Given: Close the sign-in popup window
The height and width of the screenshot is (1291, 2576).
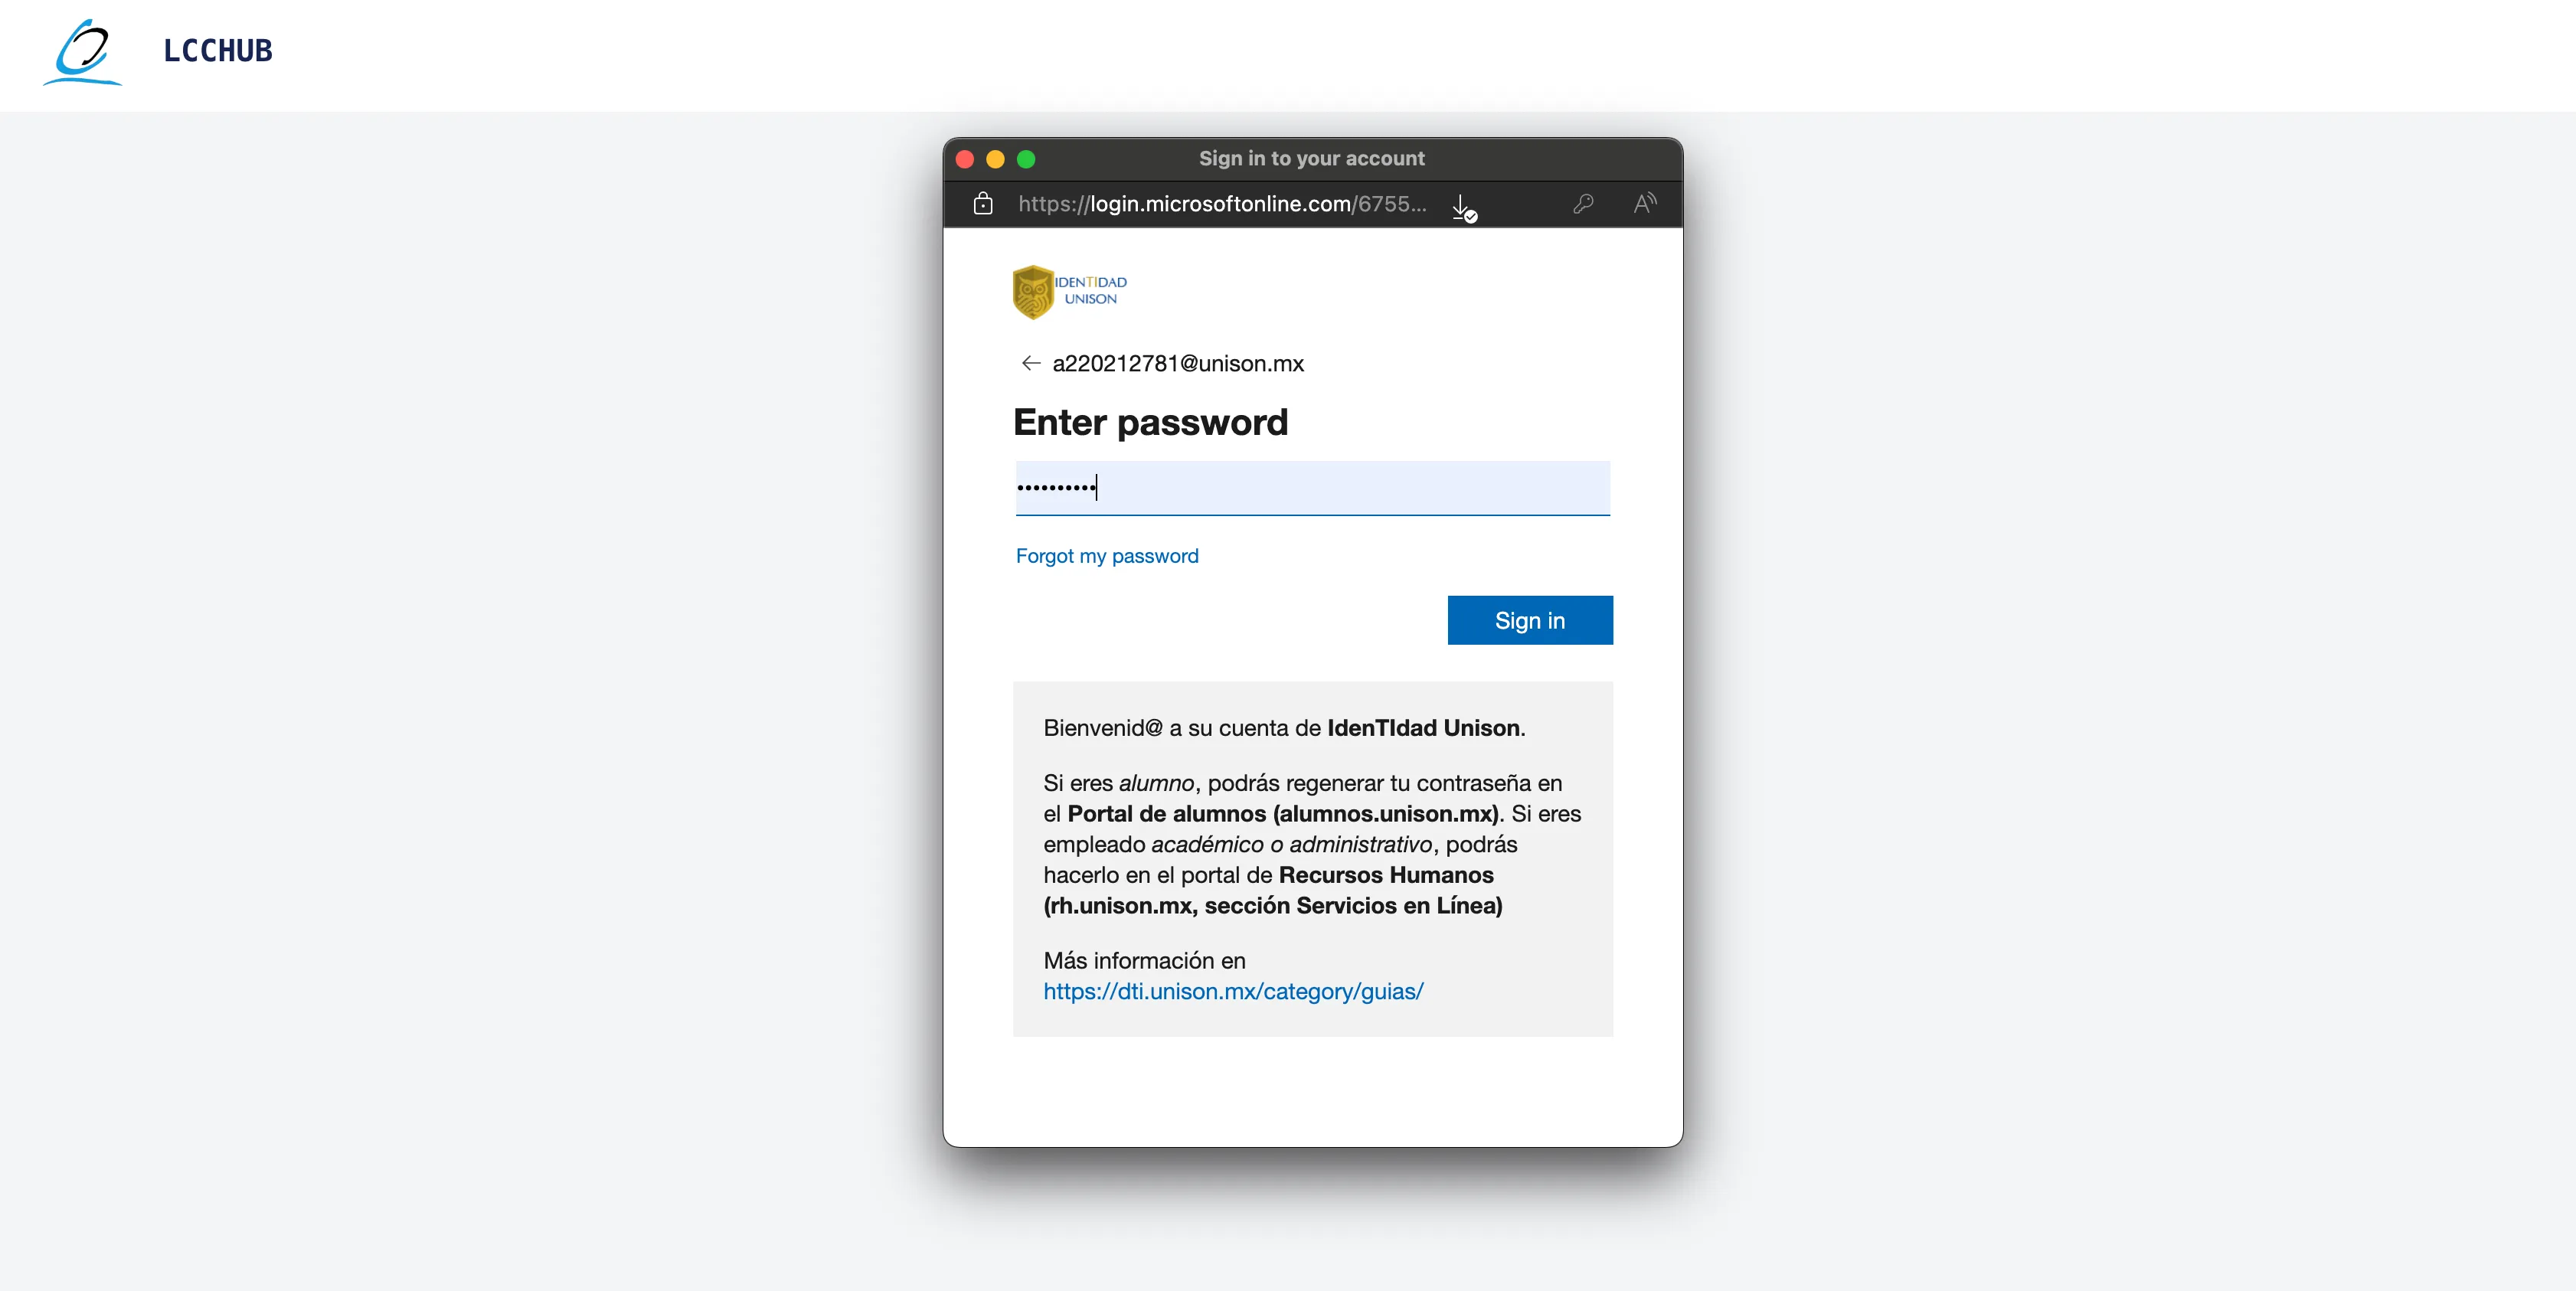Looking at the screenshot, I should click(965, 159).
